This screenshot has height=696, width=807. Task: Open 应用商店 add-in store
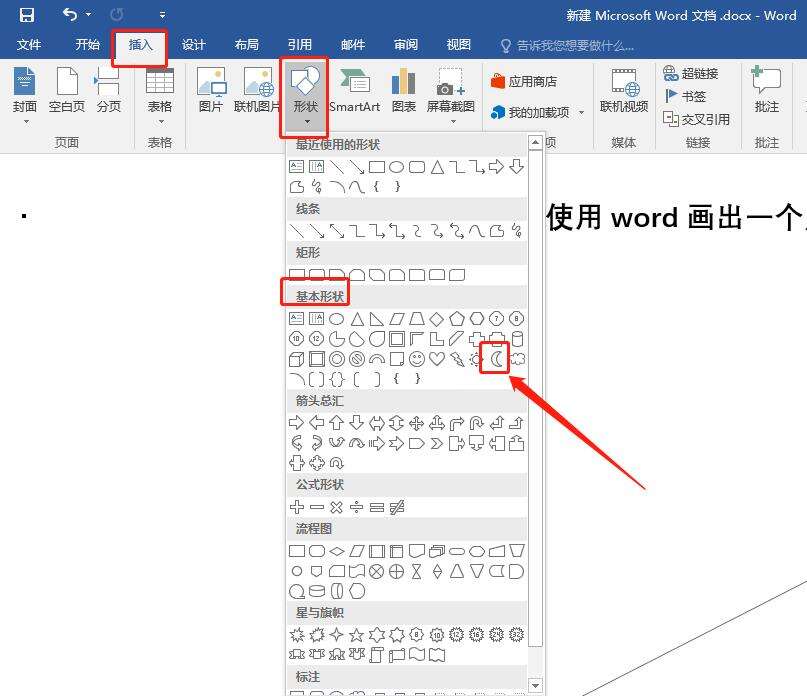click(524, 81)
